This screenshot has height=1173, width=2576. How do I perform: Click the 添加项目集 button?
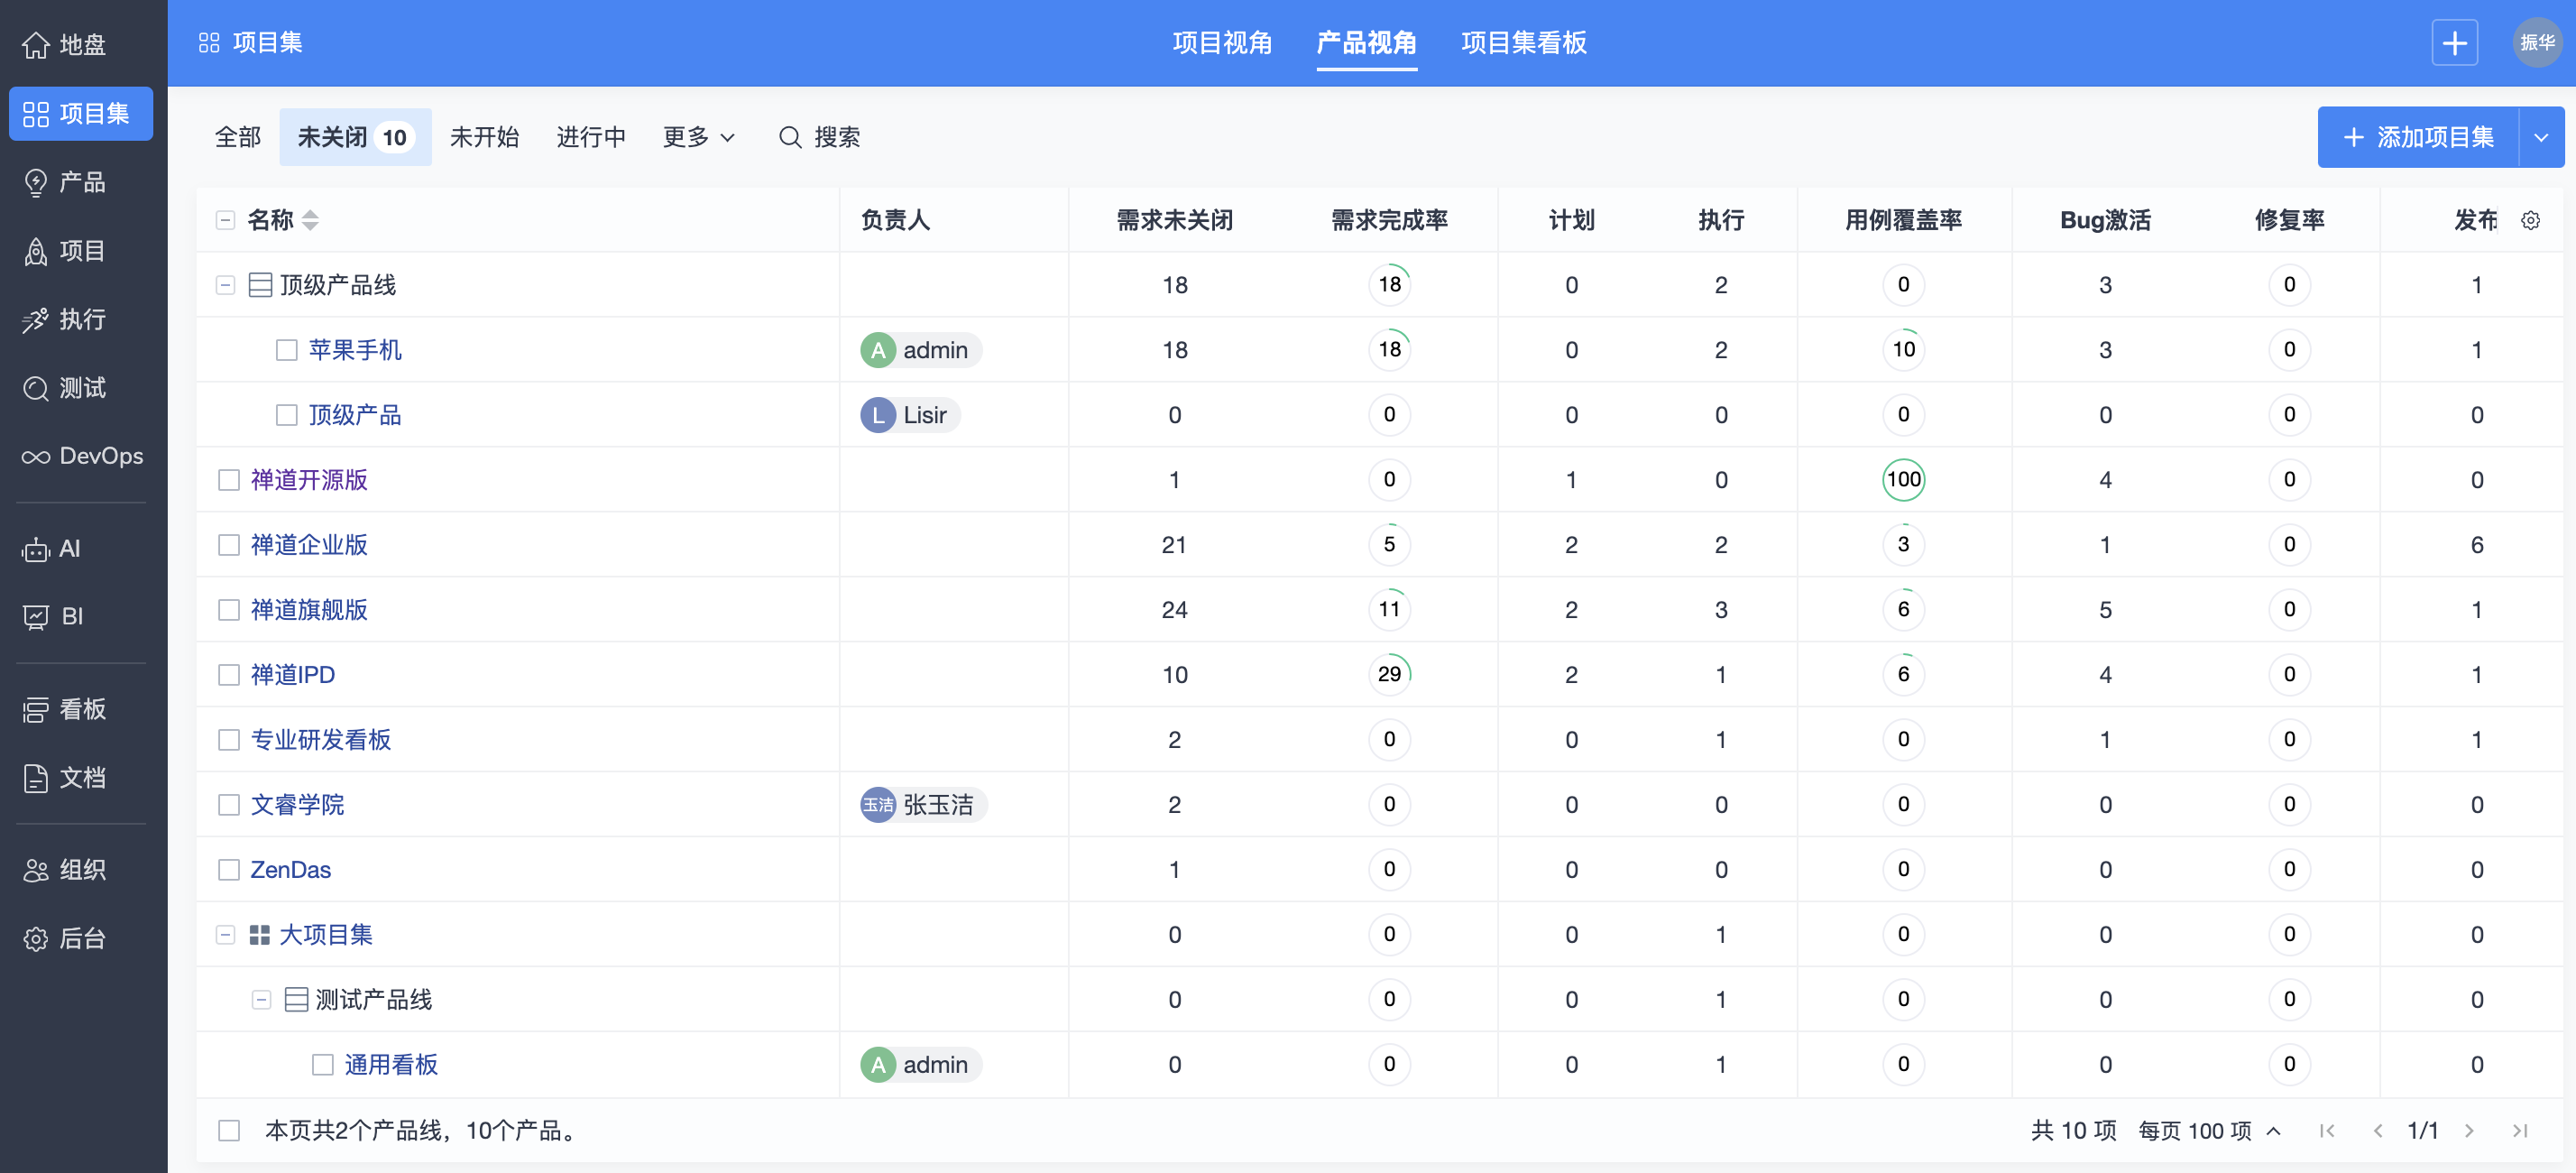(2418, 137)
